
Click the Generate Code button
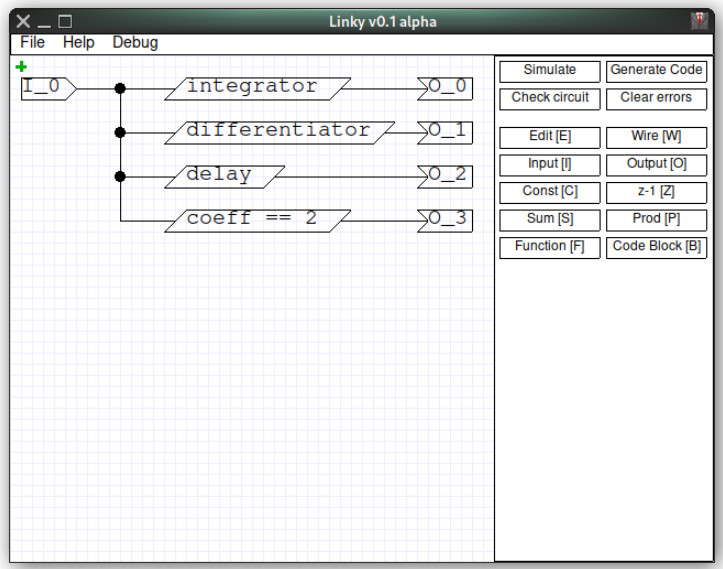pyautogui.click(x=656, y=71)
